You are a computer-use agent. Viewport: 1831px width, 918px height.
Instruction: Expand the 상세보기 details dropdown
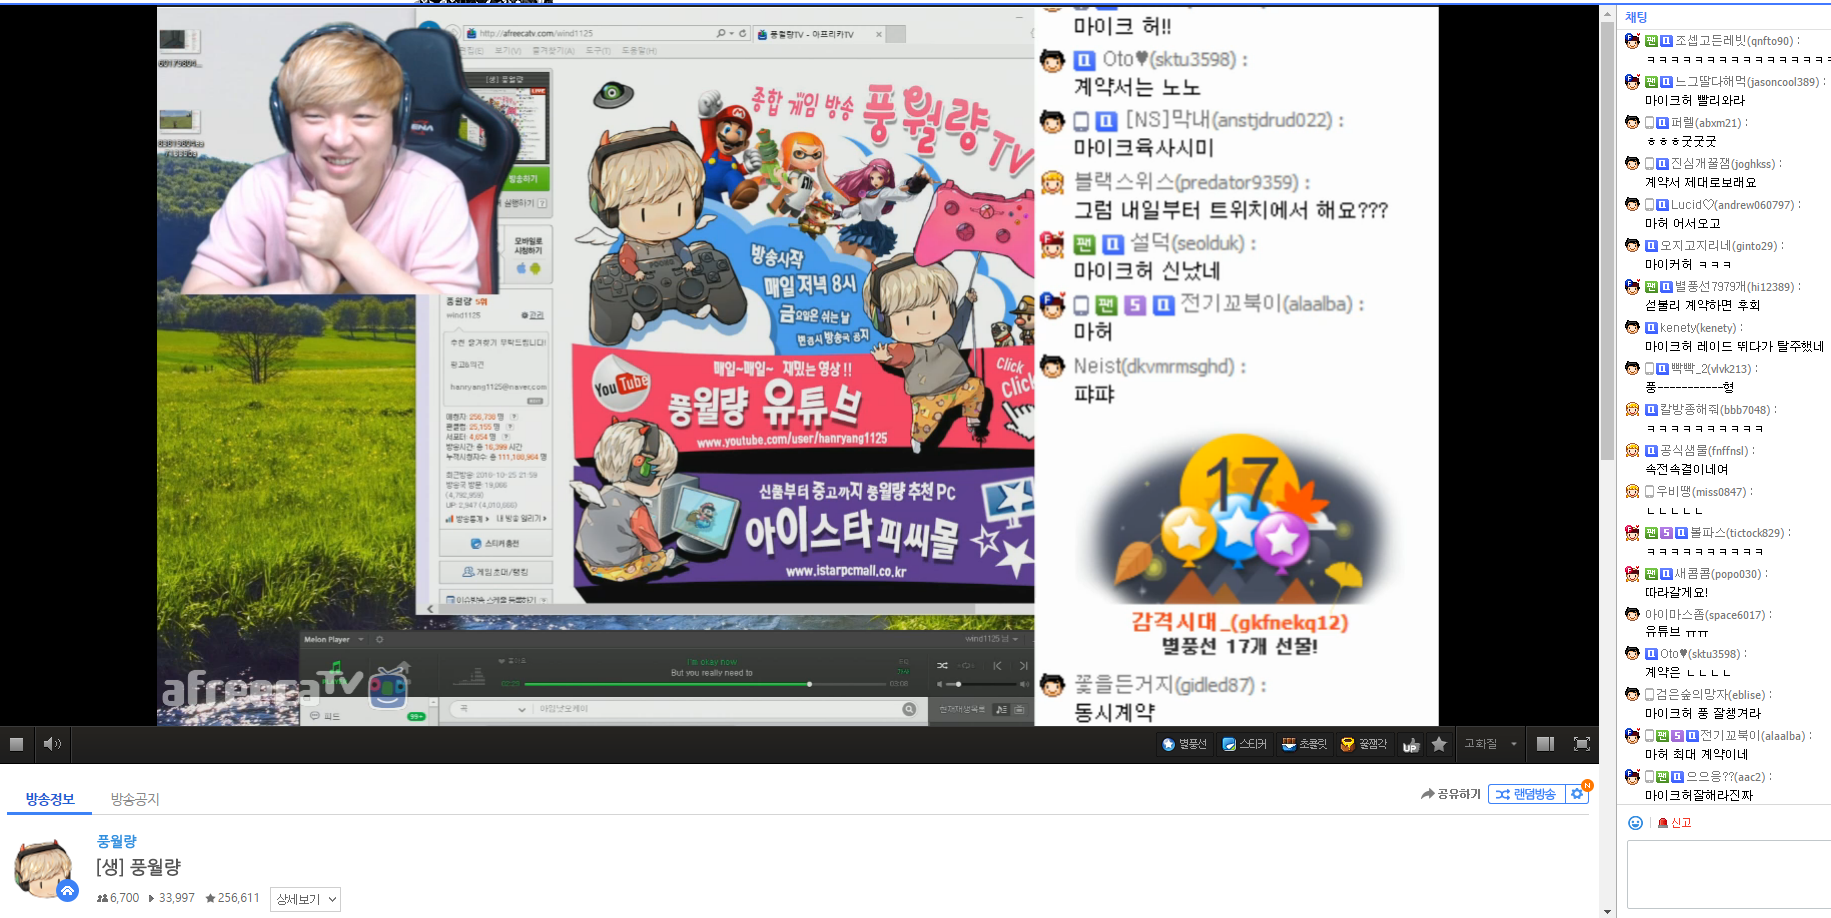pyautogui.click(x=305, y=899)
